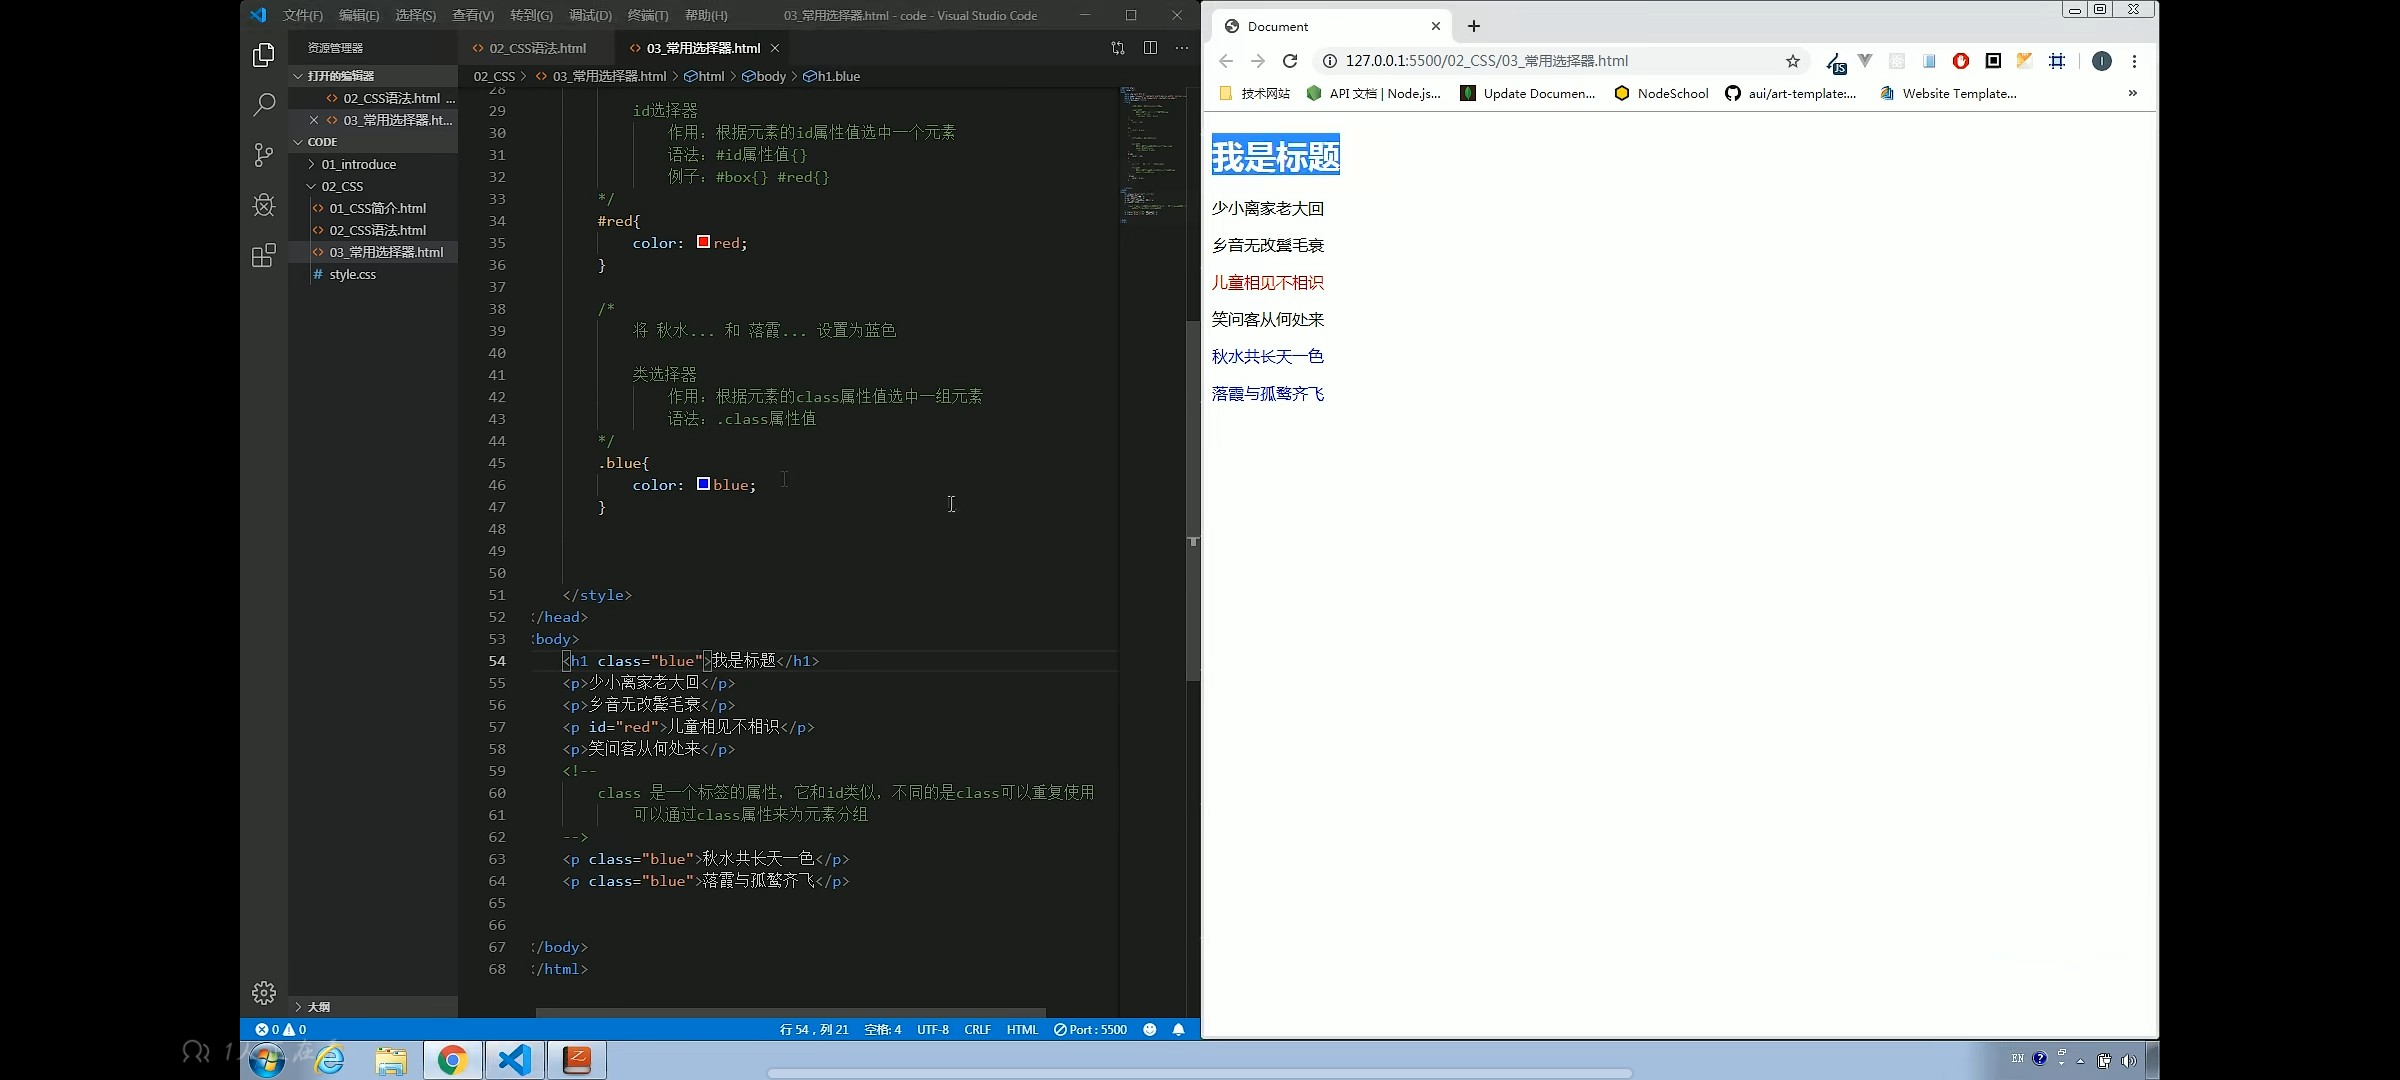Open the NodeSchool bookmark
Image resolution: width=2400 pixels, height=1080 pixels.
tap(1661, 93)
